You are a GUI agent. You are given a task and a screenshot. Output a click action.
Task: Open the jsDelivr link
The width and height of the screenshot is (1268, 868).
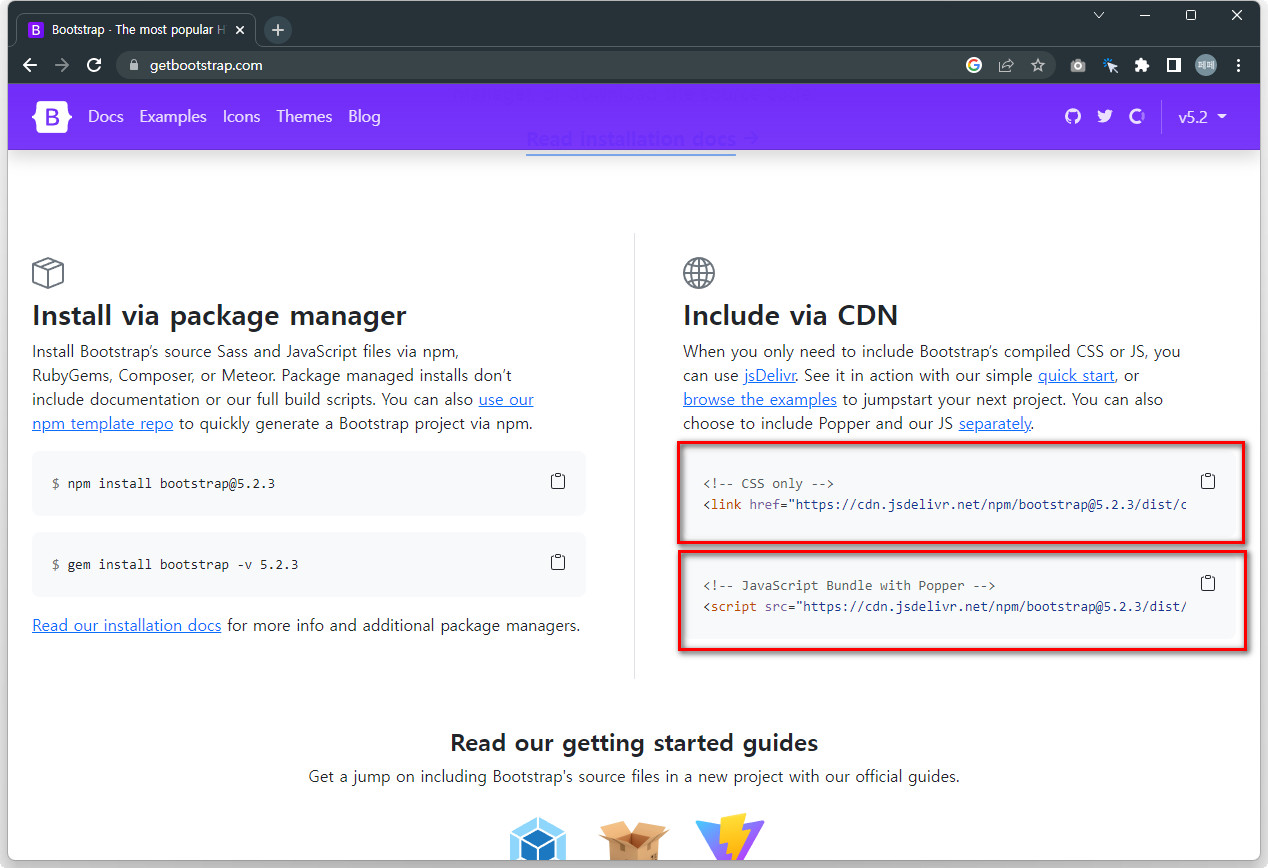coord(770,375)
